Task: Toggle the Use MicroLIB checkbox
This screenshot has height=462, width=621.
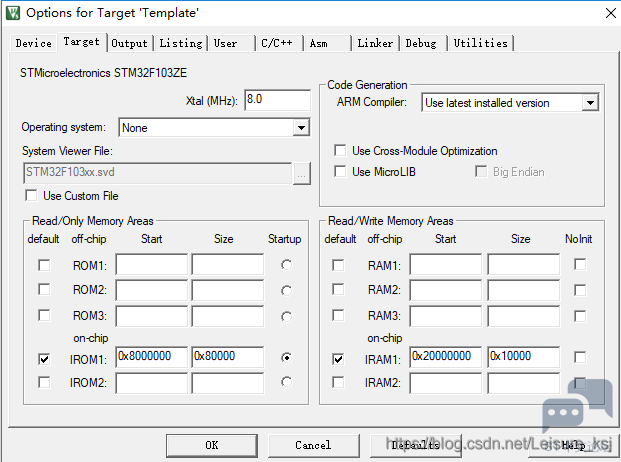Action: click(x=340, y=171)
